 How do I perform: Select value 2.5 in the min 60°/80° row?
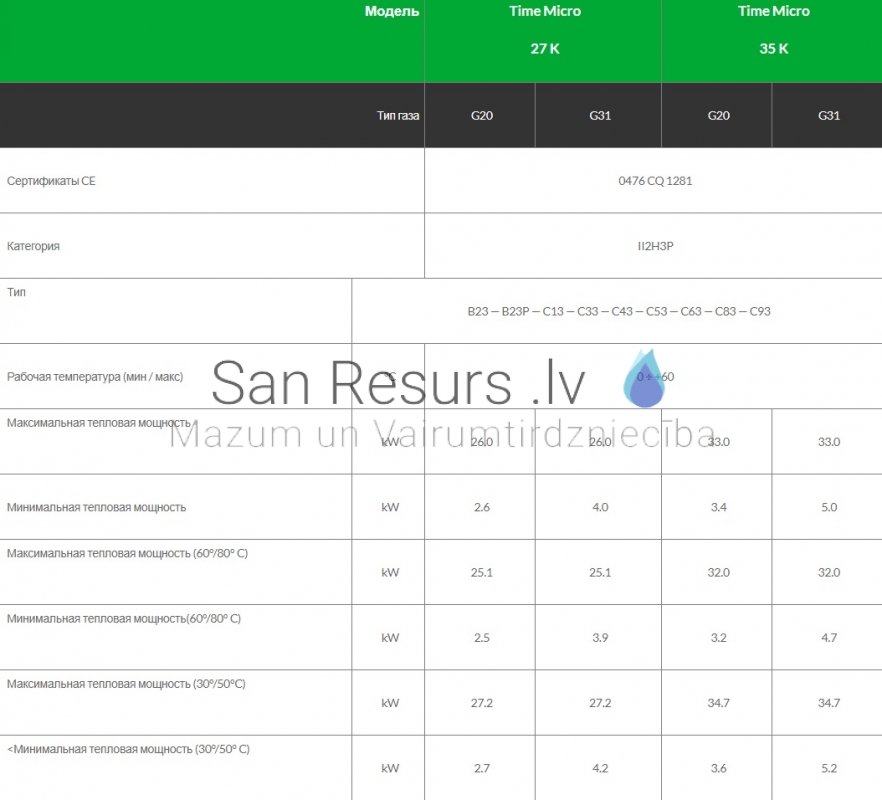482,637
